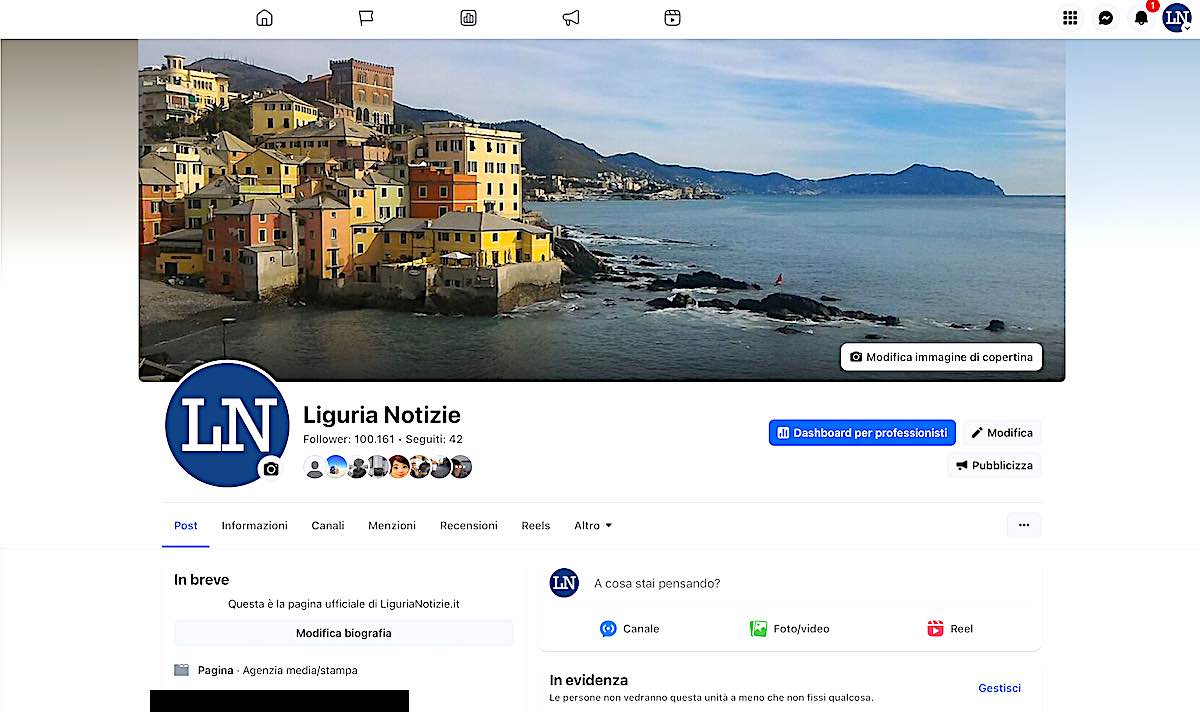Open Ad Center via megaphone icon
The height and width of the screenshot is (712, 1200).
tap(570, 18)
